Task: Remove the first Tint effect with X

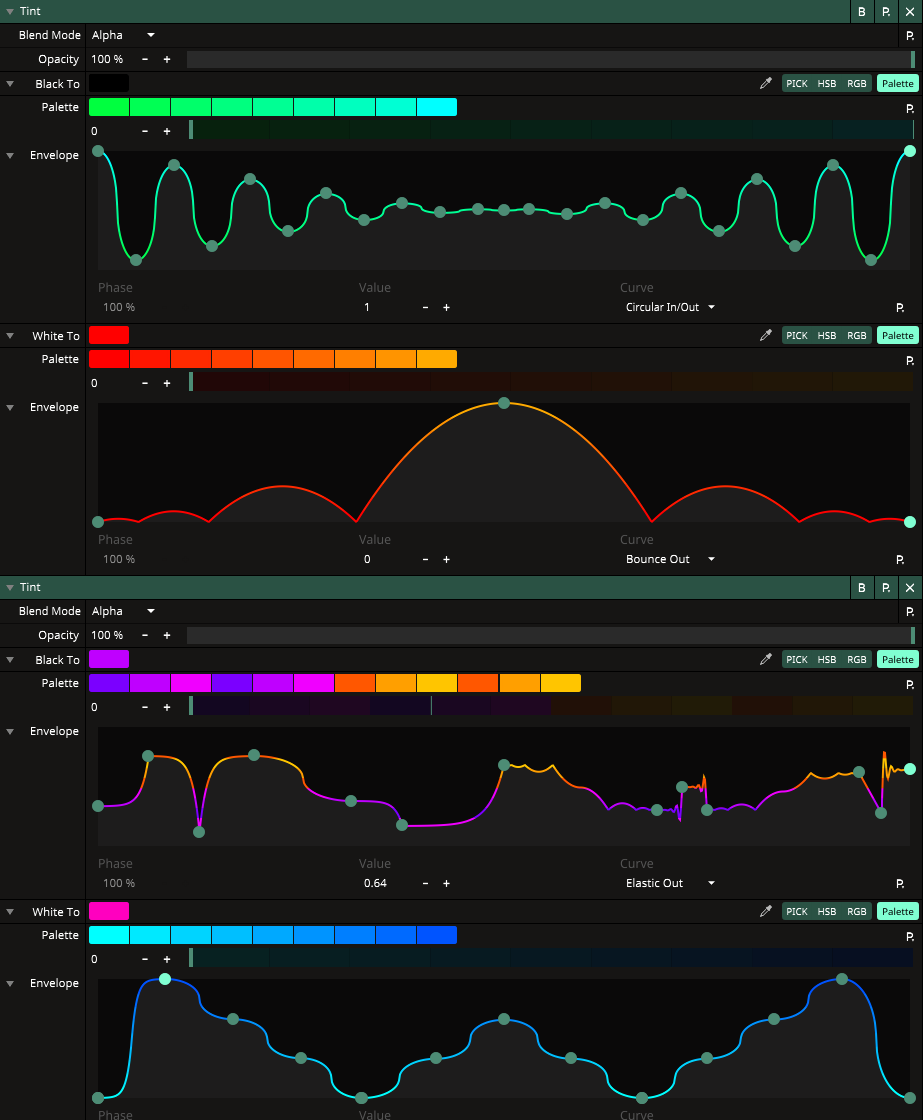Action: click(x=909, y=12)
